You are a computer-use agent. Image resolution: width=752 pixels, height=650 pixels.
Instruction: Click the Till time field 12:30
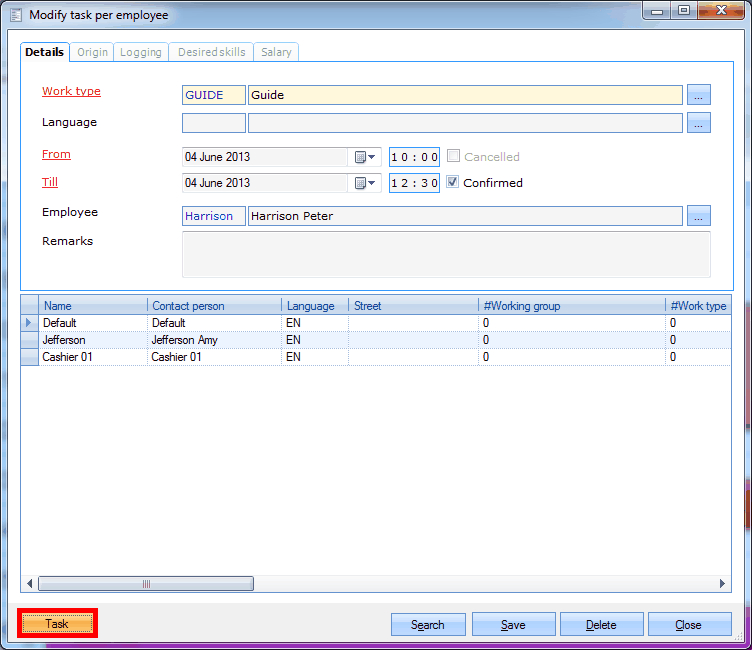point(414,183)
